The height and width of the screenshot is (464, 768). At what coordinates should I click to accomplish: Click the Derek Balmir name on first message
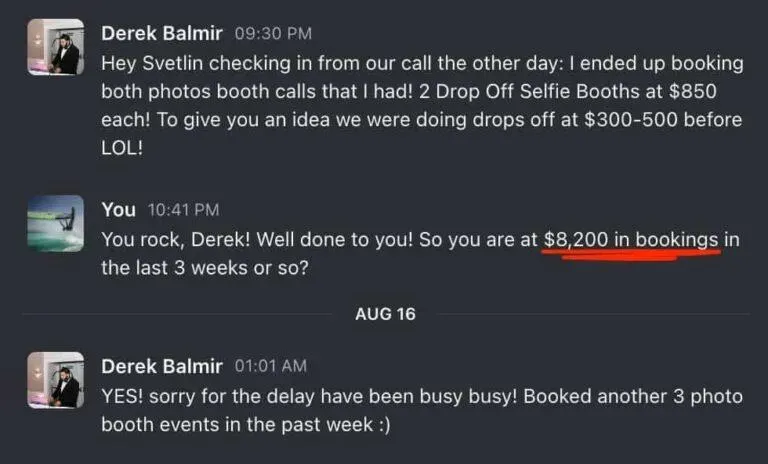(162, 33)
